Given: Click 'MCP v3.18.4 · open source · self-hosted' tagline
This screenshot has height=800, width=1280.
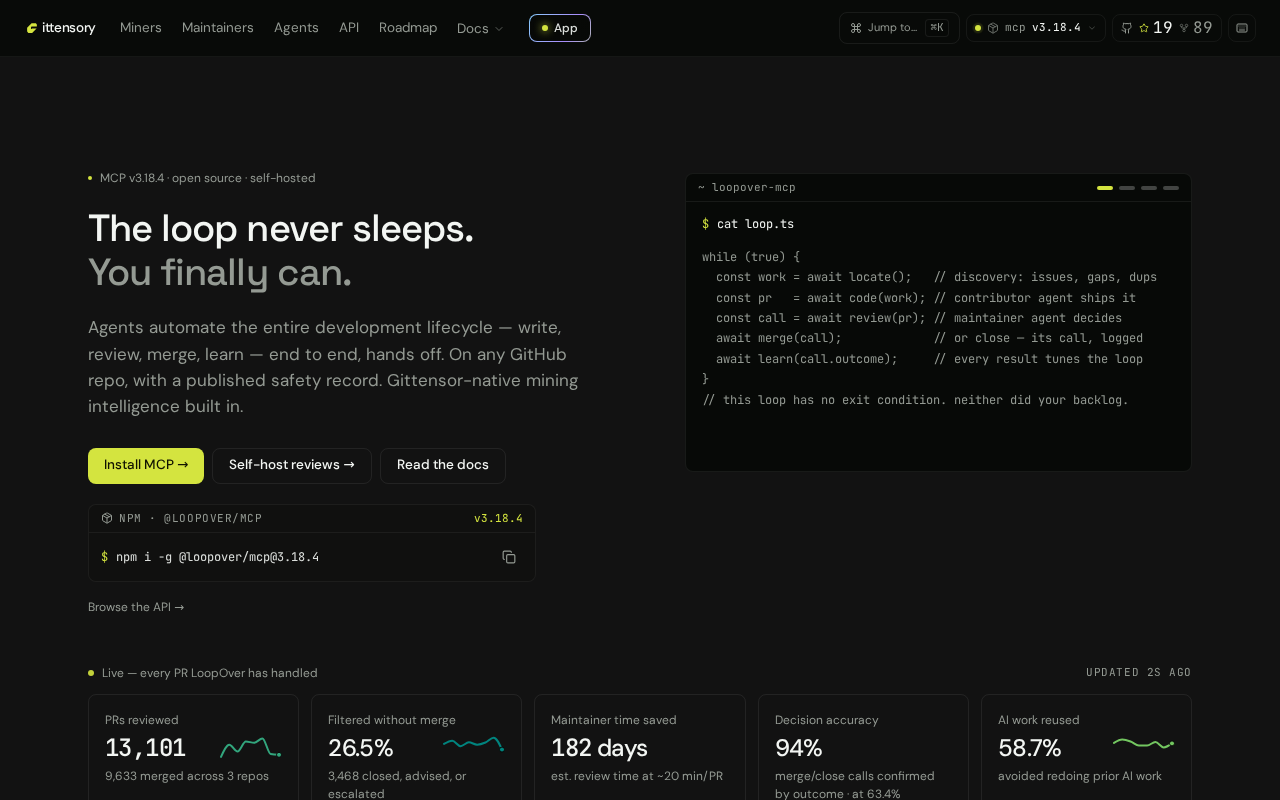Looking at the screenshot, I should pos(208,178).
